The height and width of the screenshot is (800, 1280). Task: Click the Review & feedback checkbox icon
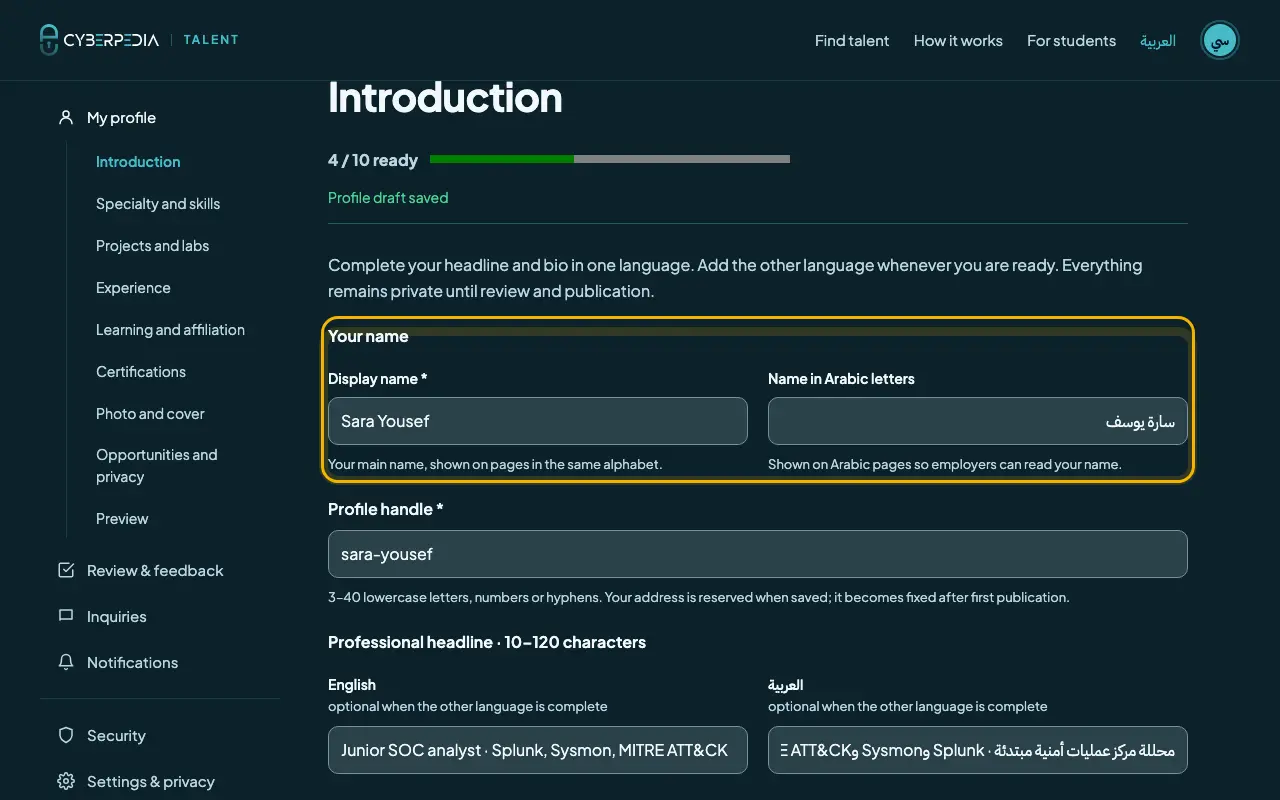(66, 570)
